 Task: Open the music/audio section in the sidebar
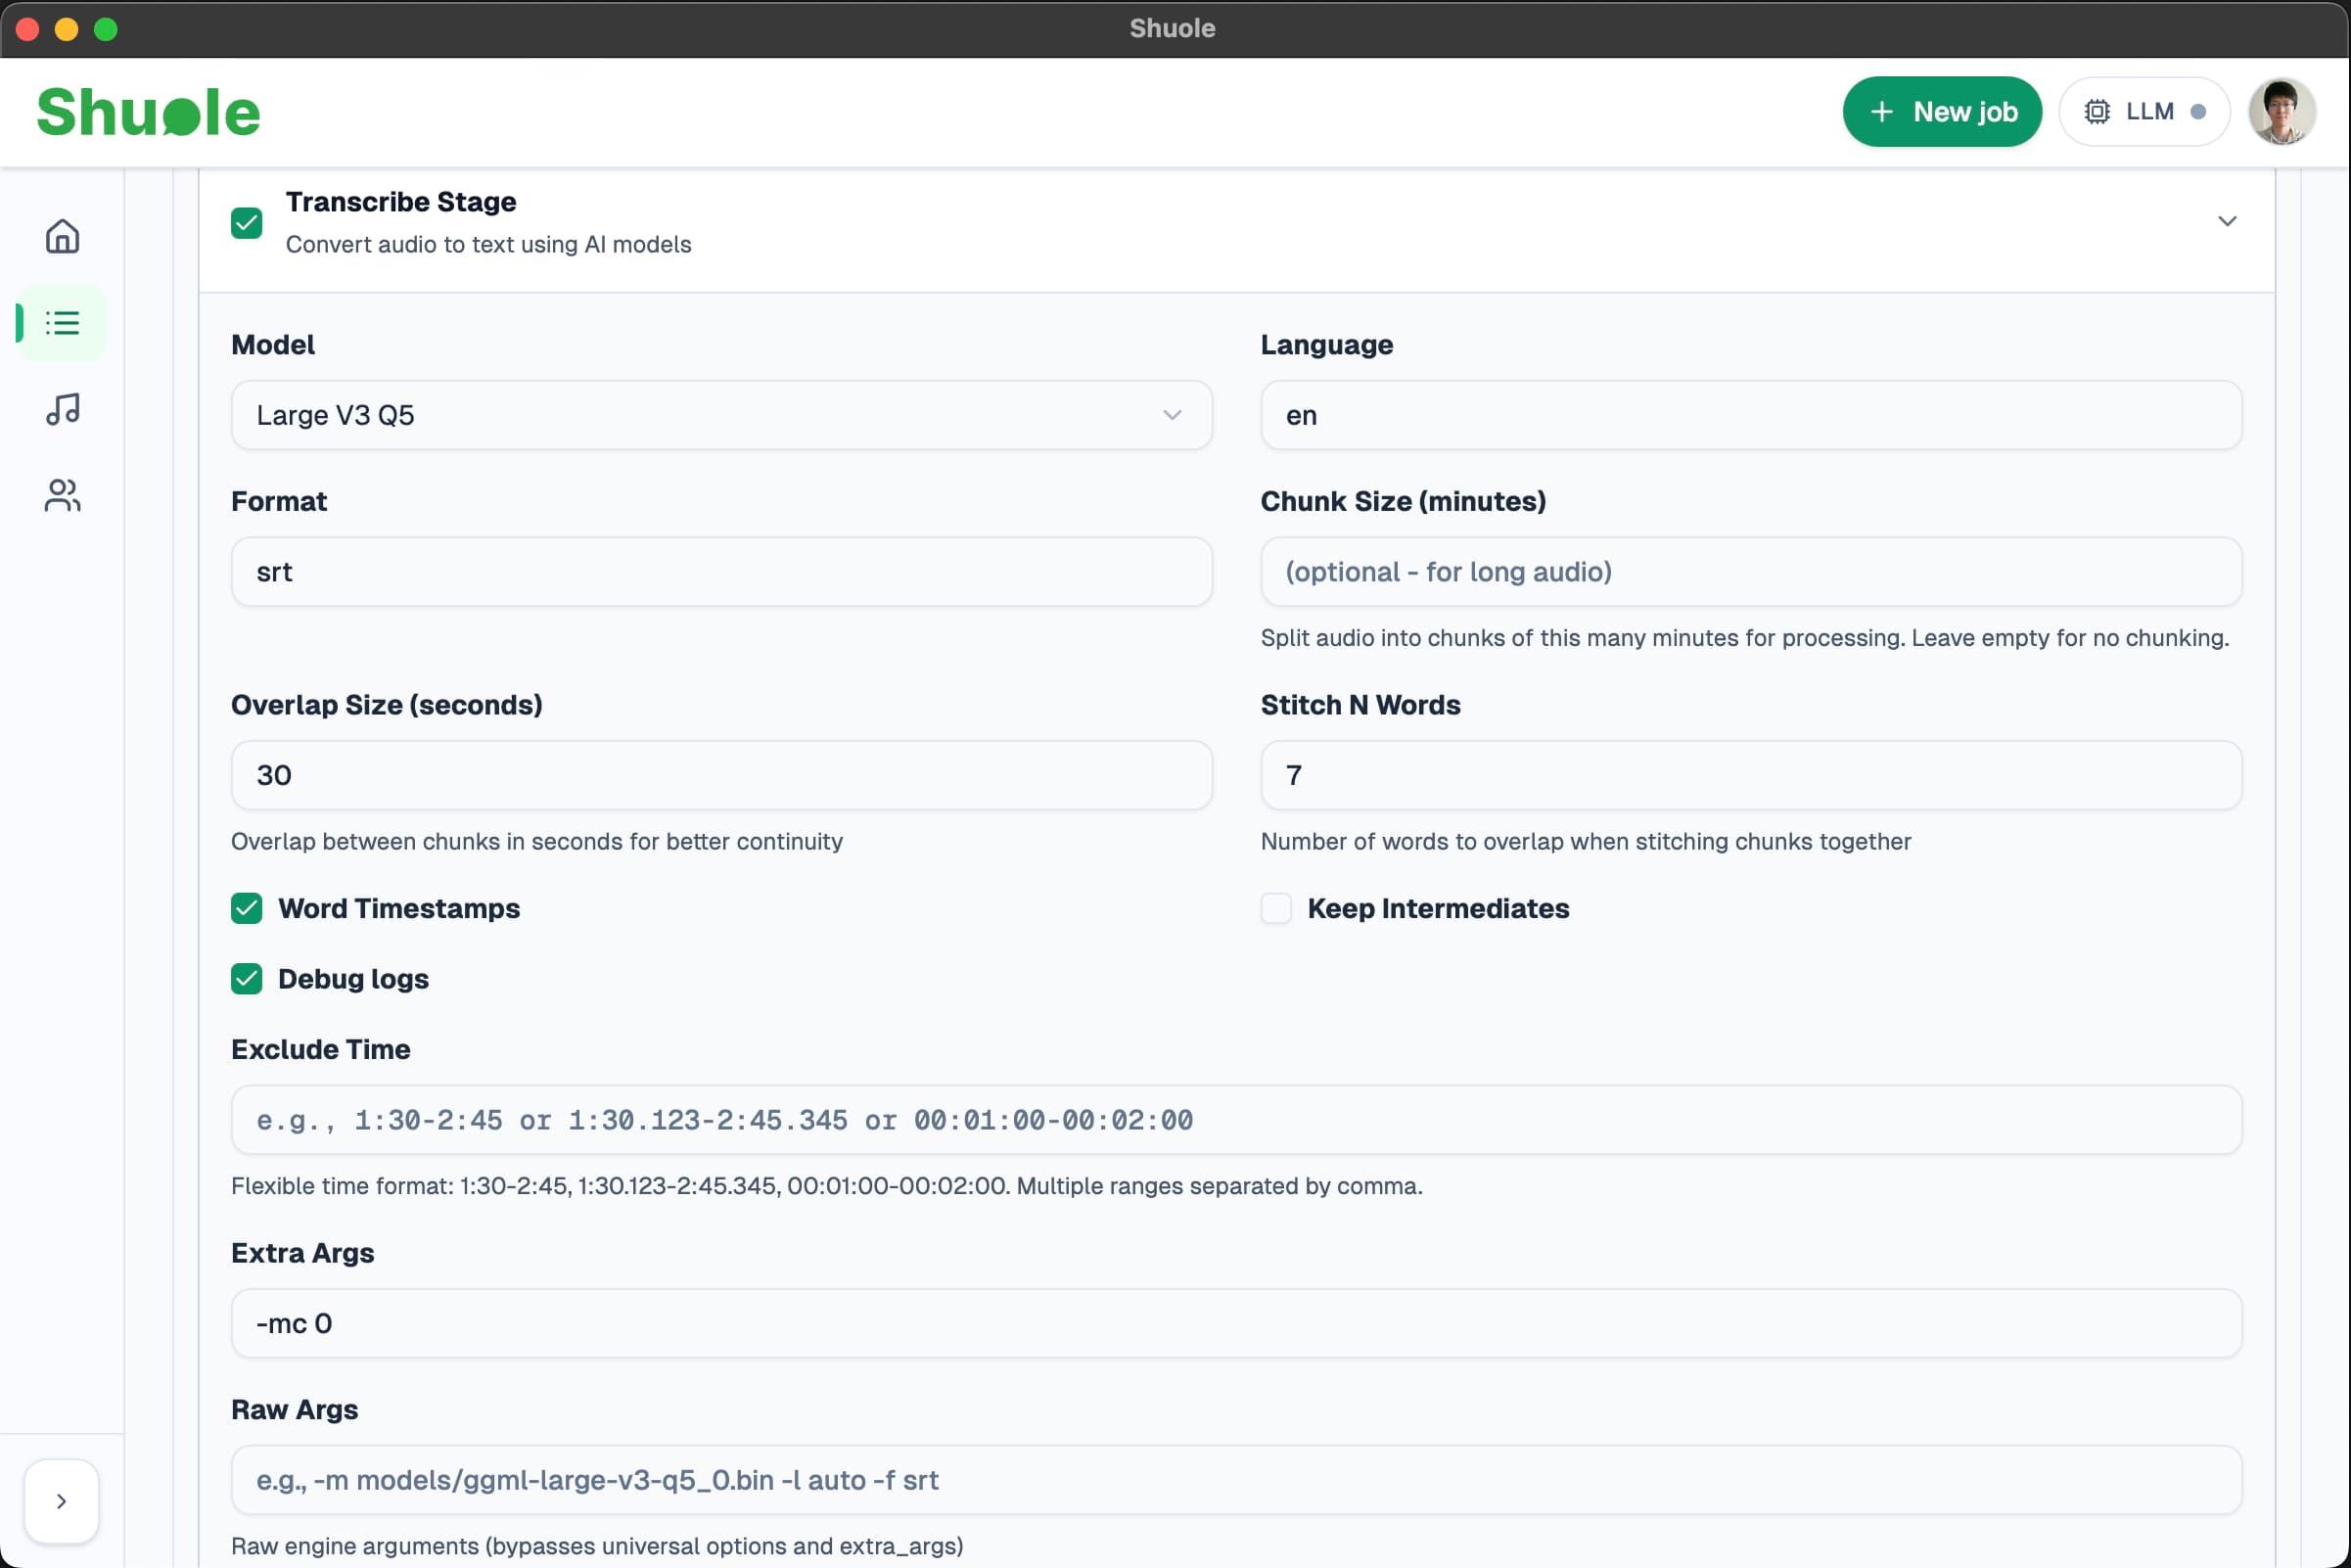61,409
